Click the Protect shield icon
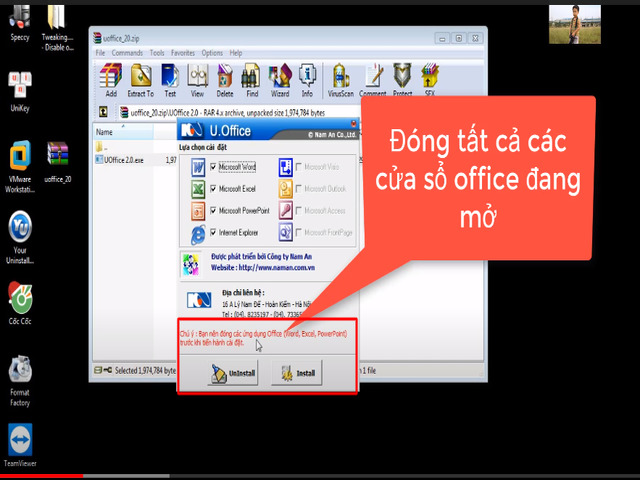This screenshot has height=480, width=640. [x=402, y=80]
